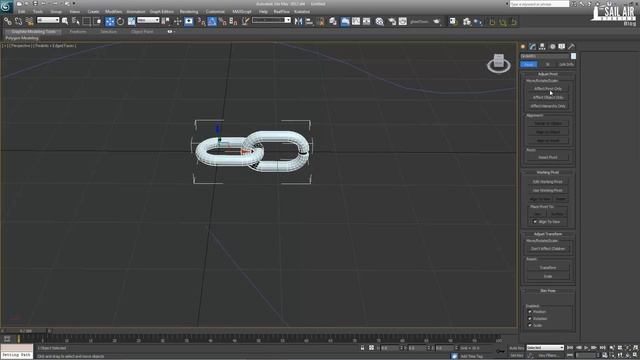The width and height of the screenshot is (640, 360).
Task: Open reference coordinate system dropdown
Action: 148,20
